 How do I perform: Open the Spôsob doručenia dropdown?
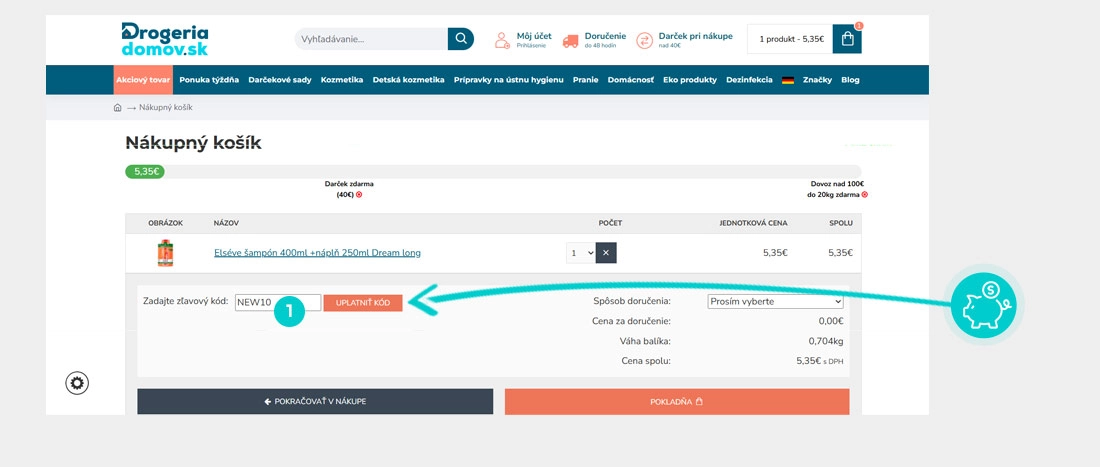[x=775, y=302]
